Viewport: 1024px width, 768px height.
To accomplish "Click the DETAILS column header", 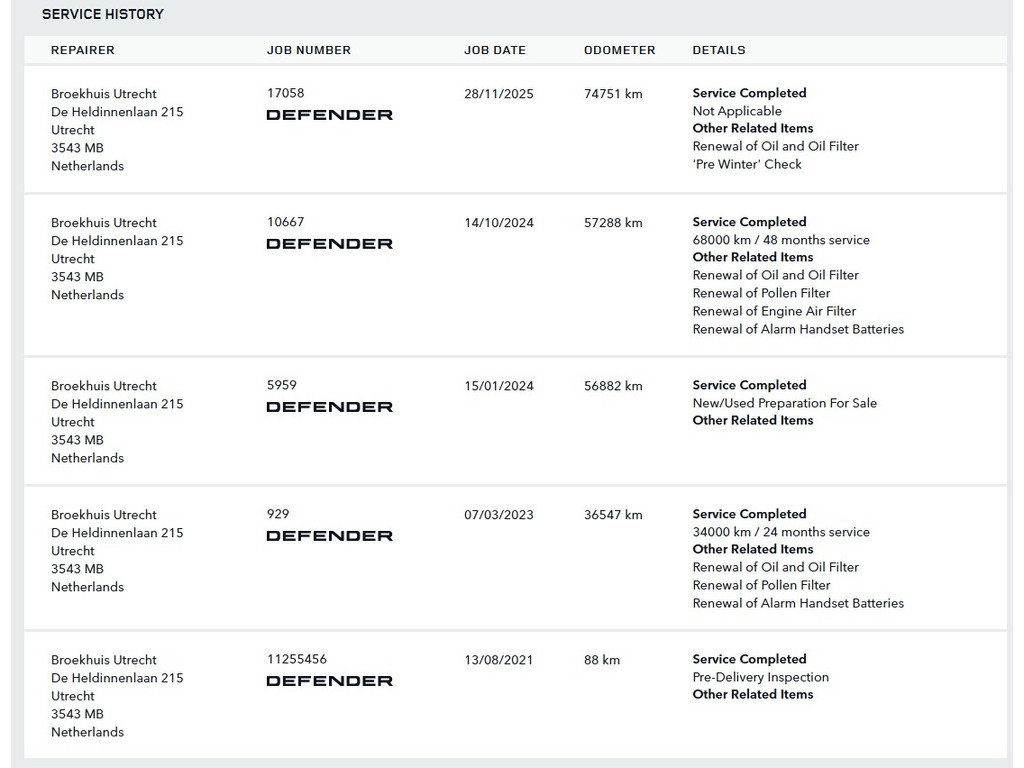I will pyautogui.click(x=719, y=50).
